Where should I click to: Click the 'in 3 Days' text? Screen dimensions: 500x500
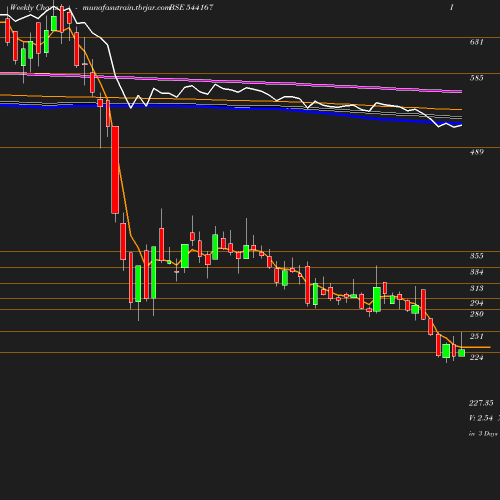point(483,434)
